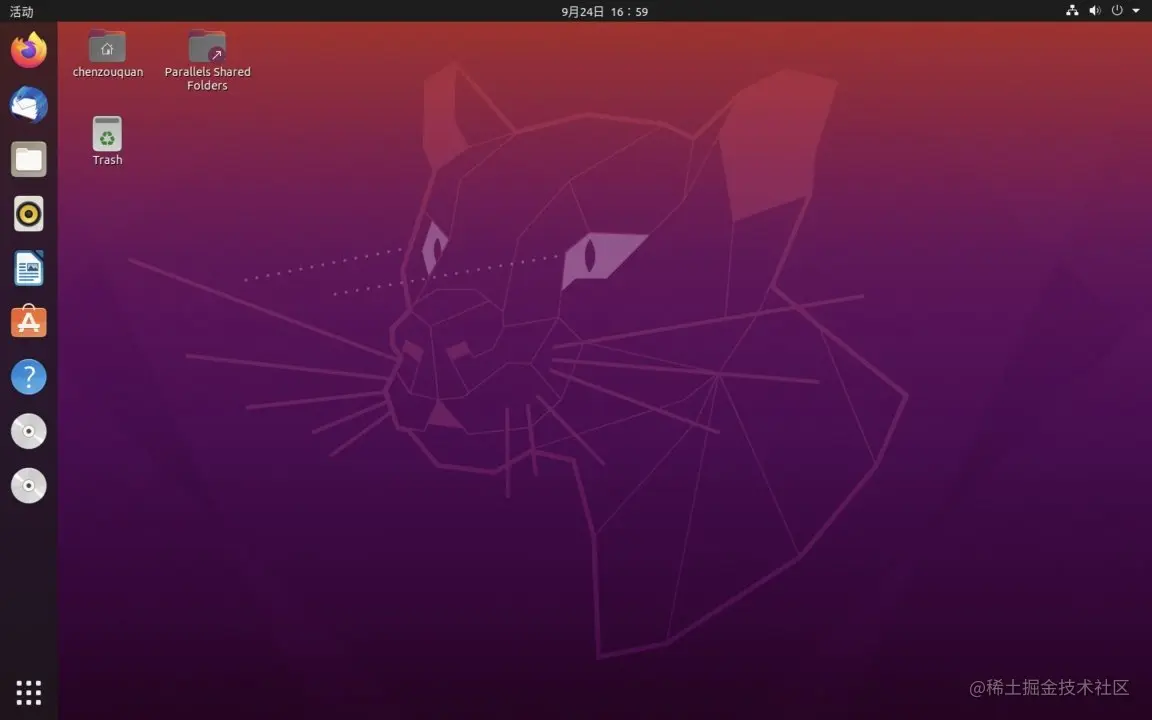This screenshot has height=720, width=1152.
Task: Open Ubuntu Software store
Action: pyautogui.click(x=29, y=322)
